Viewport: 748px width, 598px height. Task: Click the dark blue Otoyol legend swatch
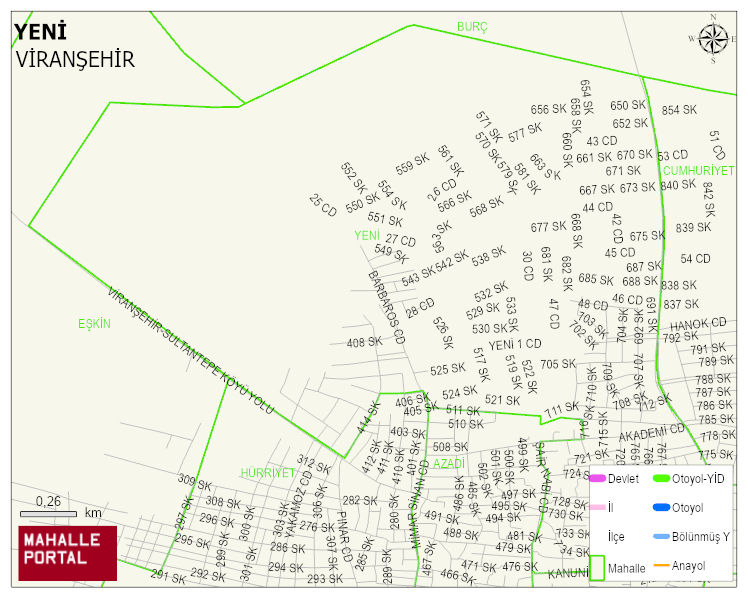(x=661, y=508)
